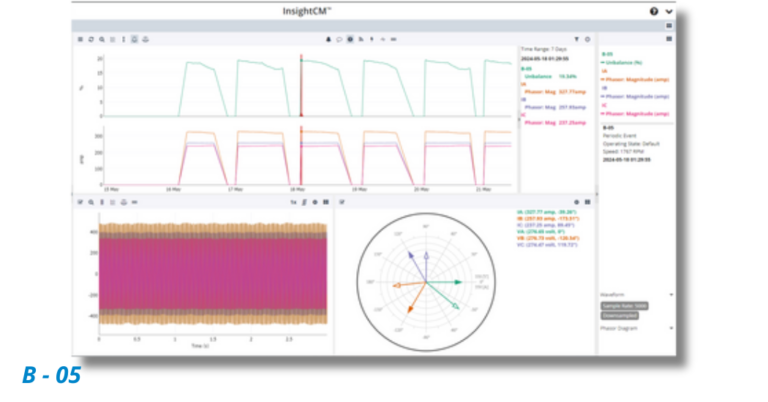Open trend viewer settings gear
768x402 pixels.
pos(586,39)
